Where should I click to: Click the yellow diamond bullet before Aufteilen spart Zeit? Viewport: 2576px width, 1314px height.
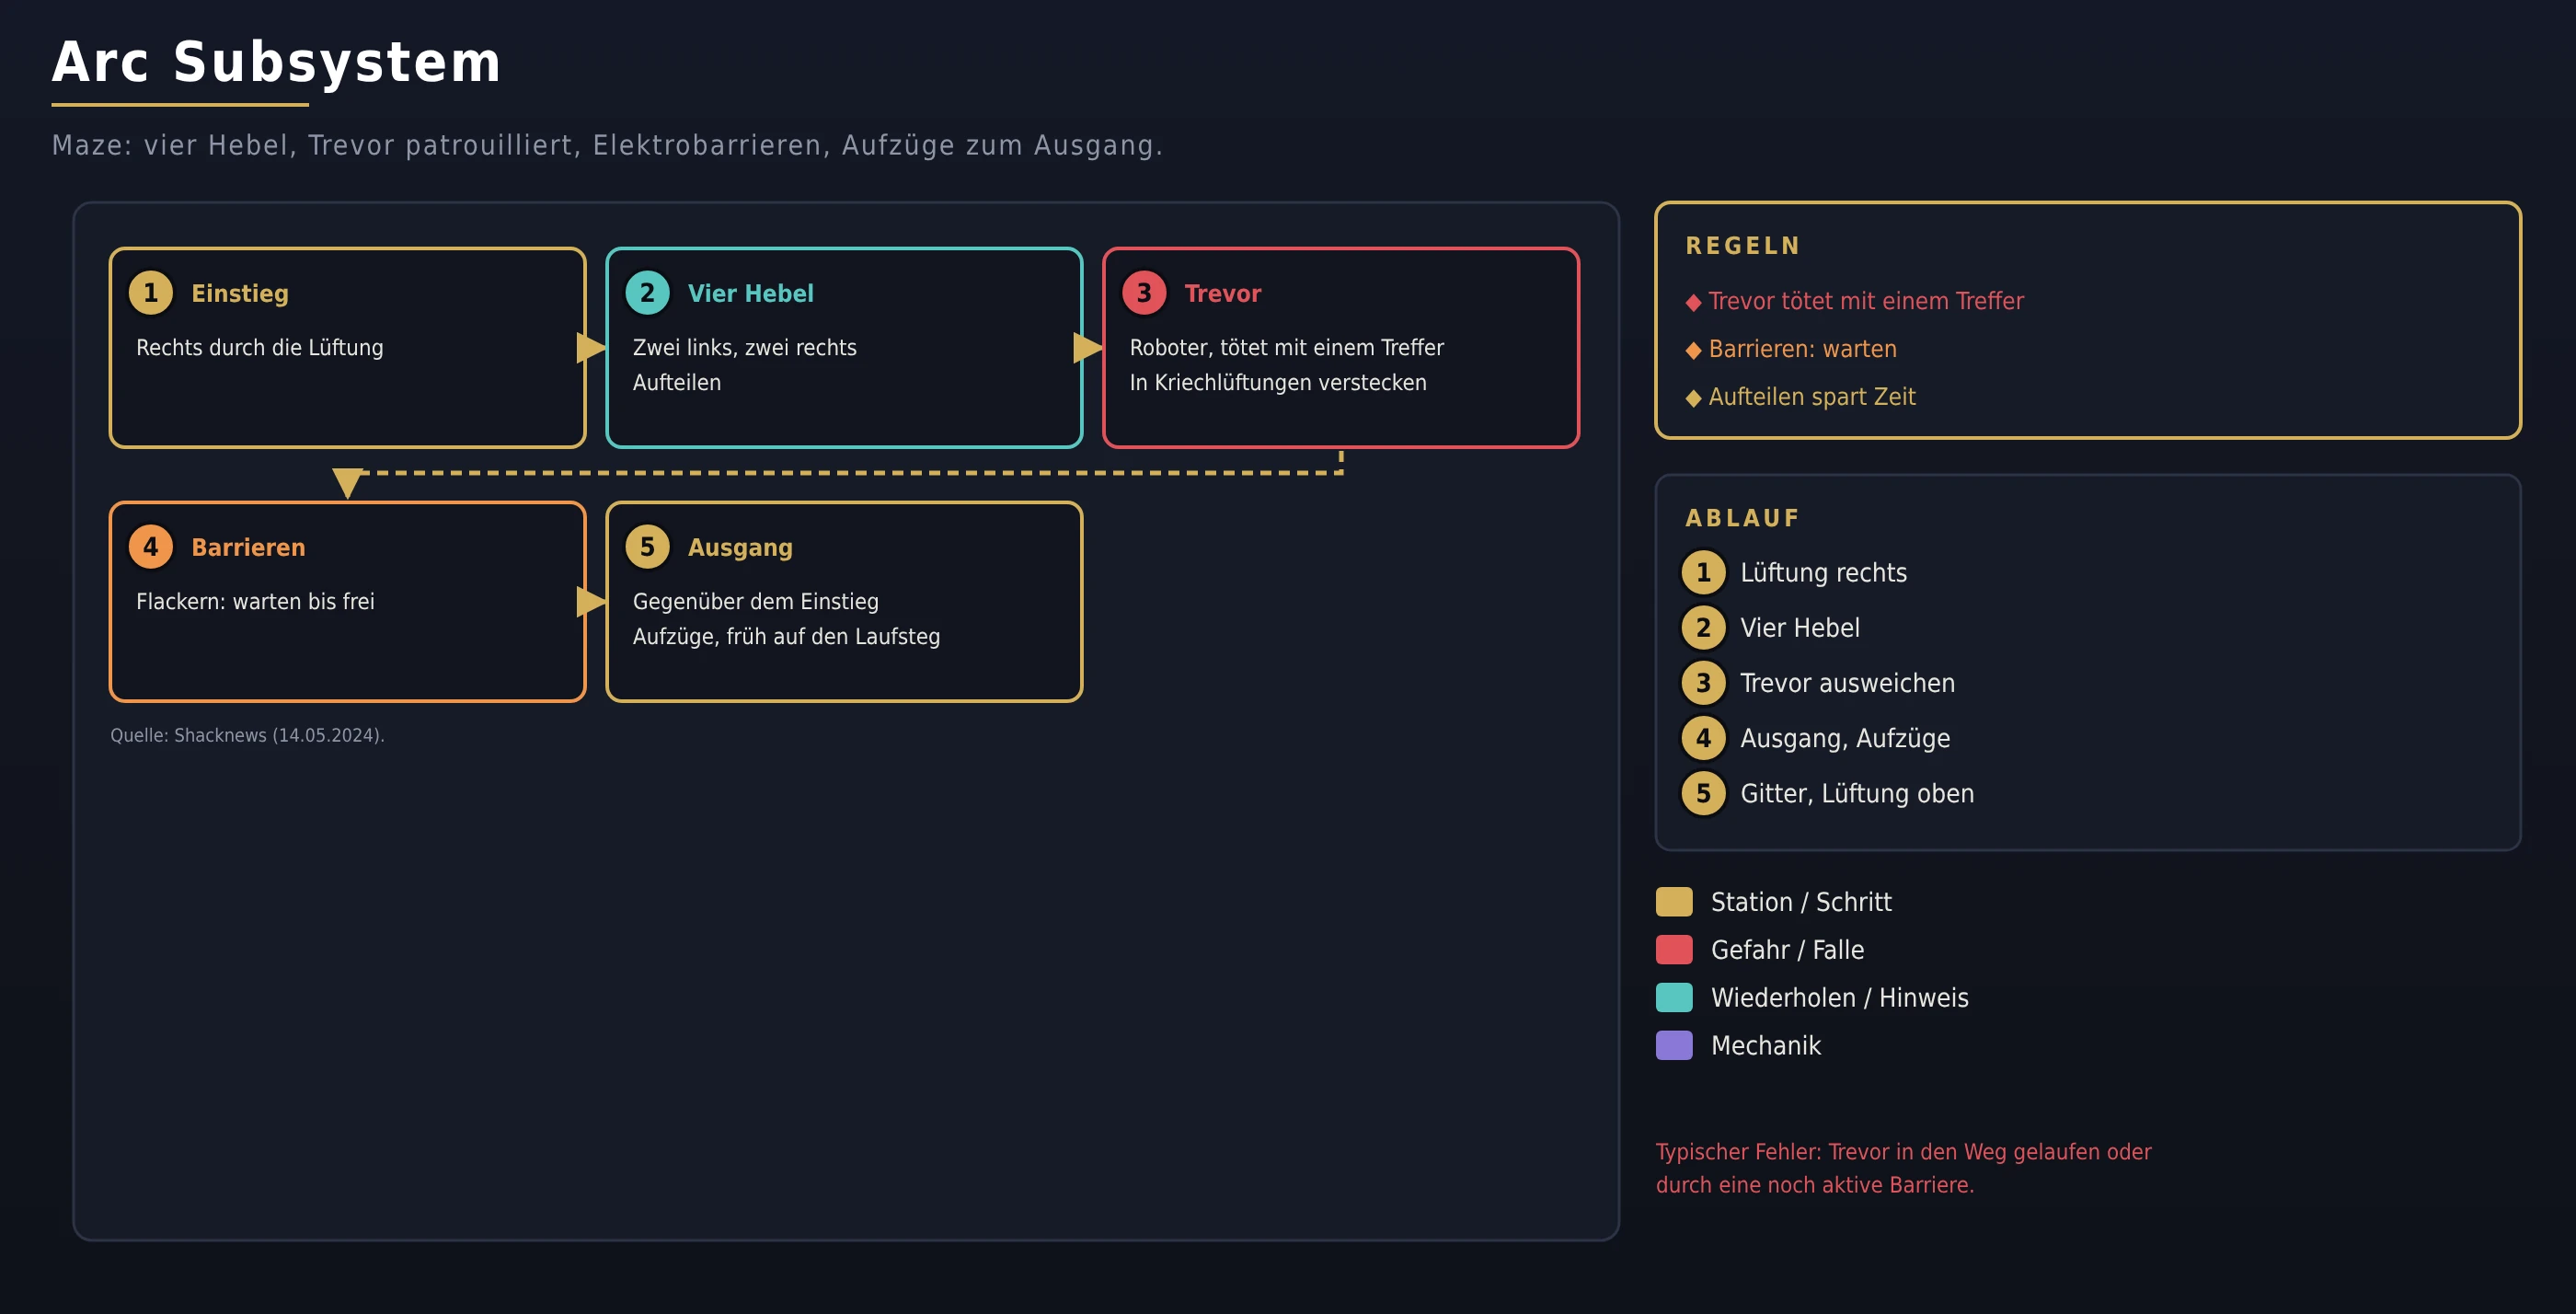[1693, 398]
